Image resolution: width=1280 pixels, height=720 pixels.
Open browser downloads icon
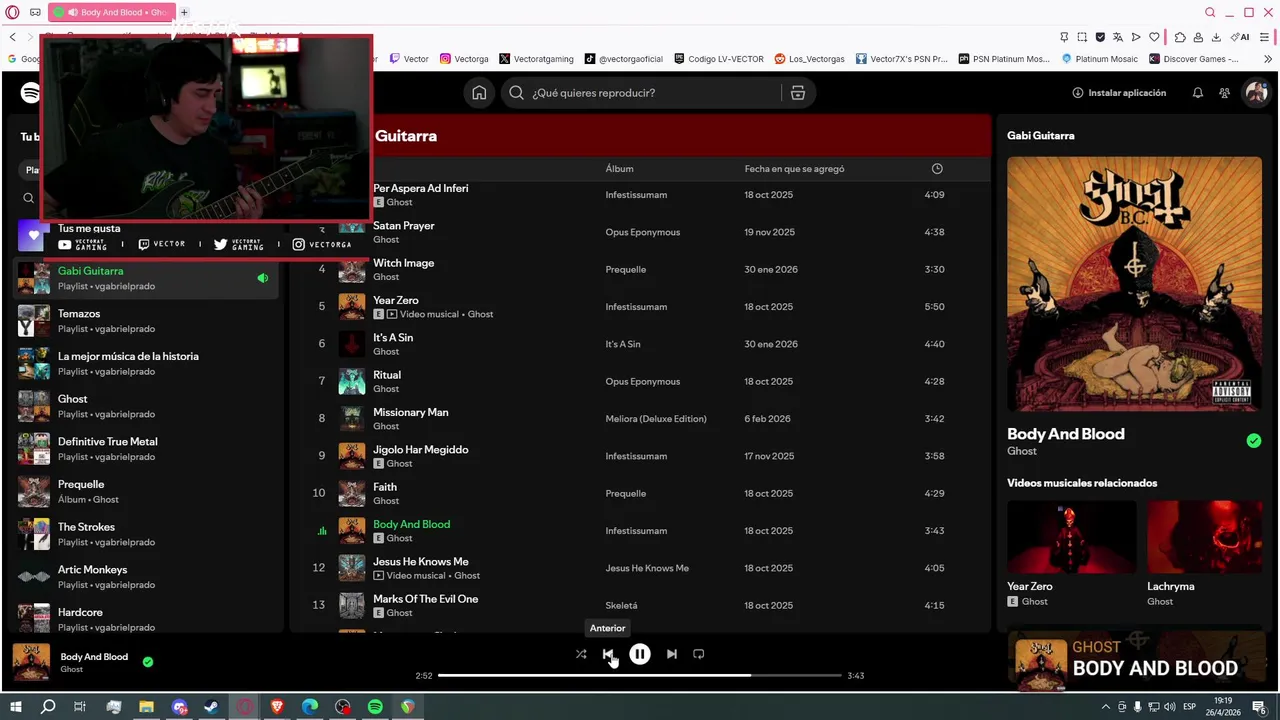(1216, 37)
